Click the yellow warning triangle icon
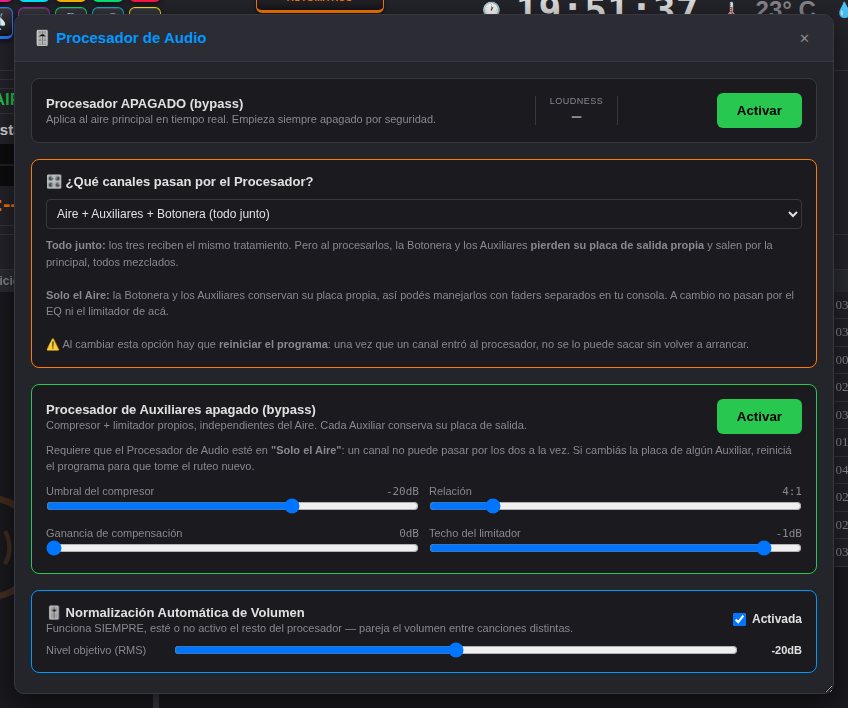The height and width of the screenshot is (708, 848). point(52,345)
